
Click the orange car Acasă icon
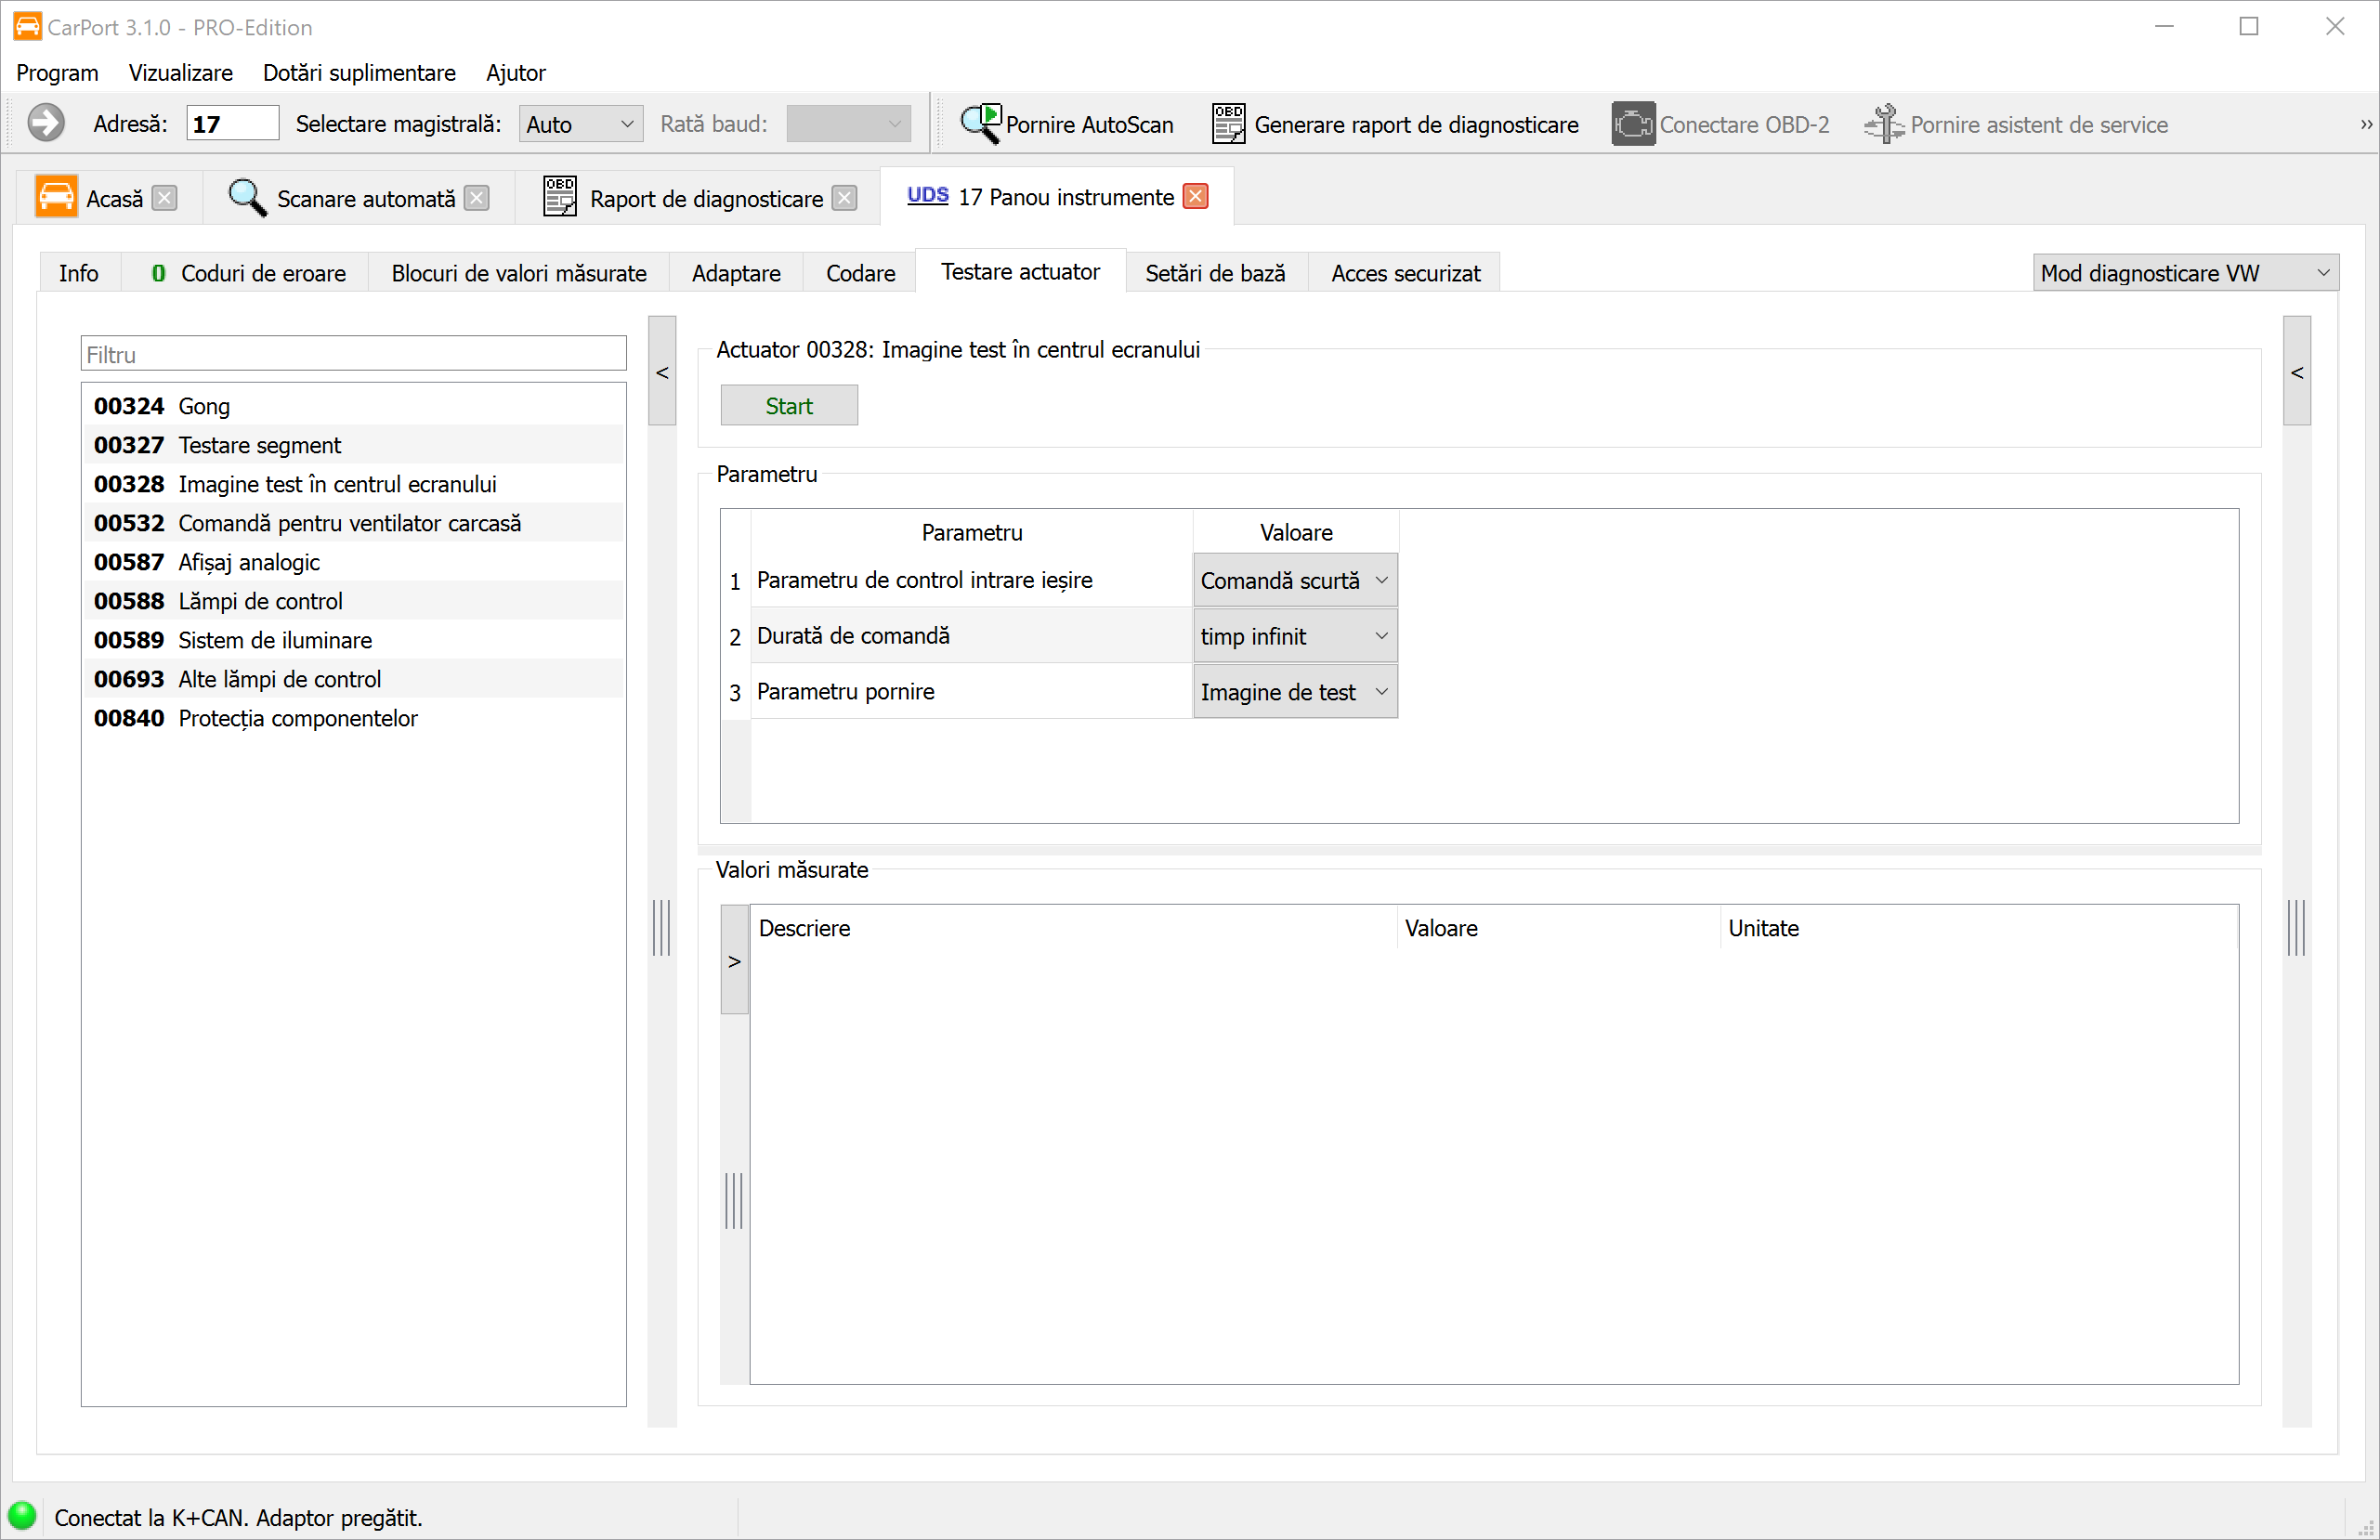[x=56, y=198]
